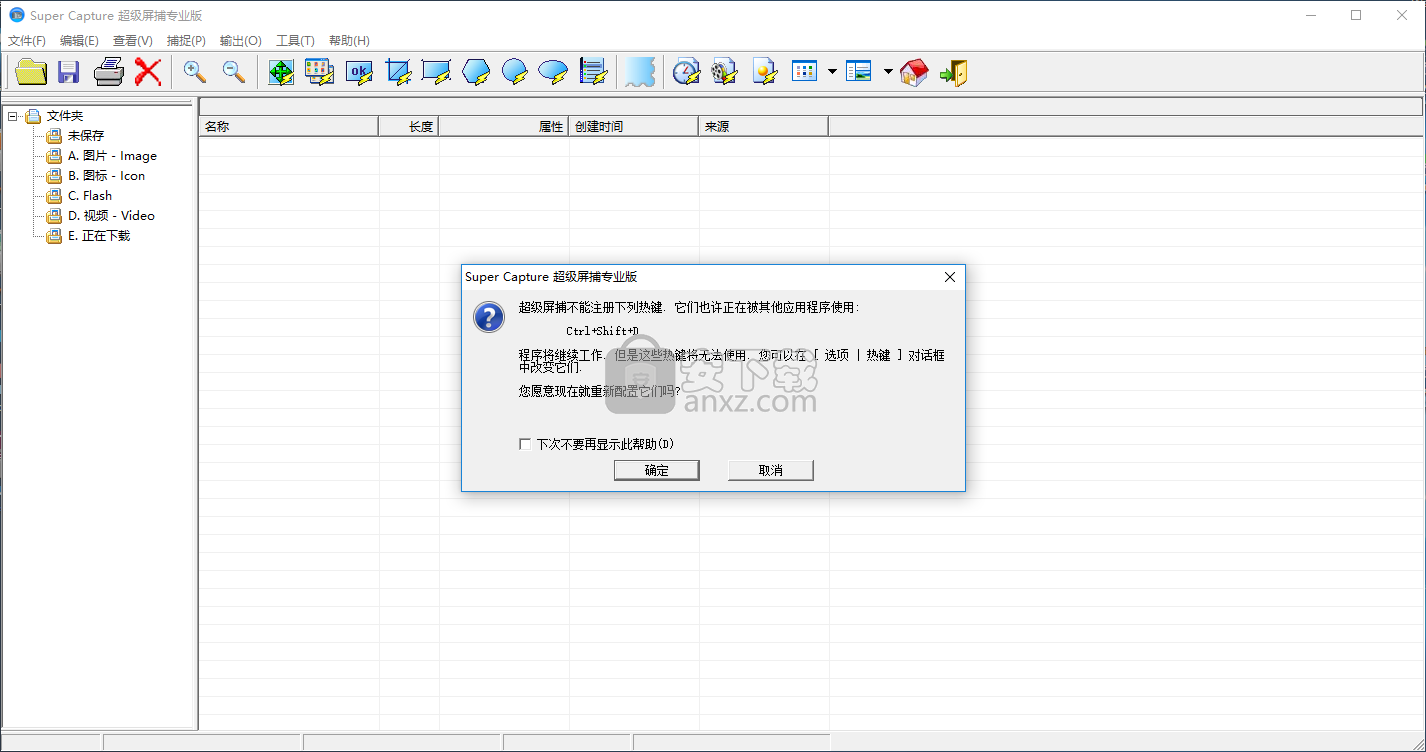Select the D. 视频 - Video folder
Screen dimensions: 1426x752
111,216
